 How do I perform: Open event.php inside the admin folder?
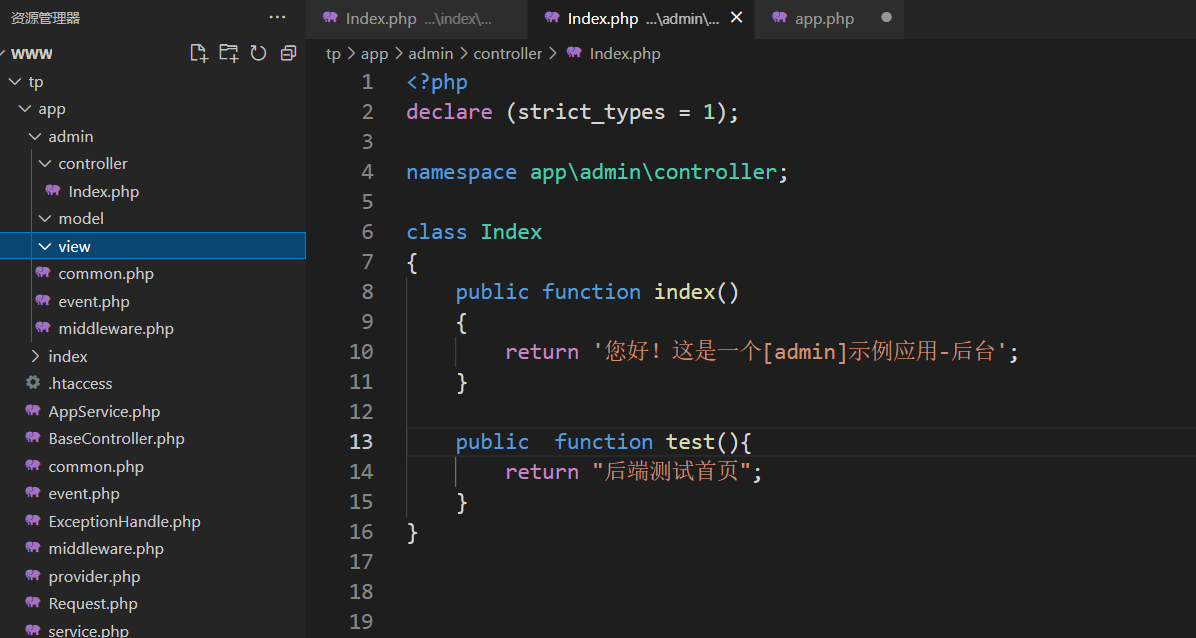pos(94,301)
